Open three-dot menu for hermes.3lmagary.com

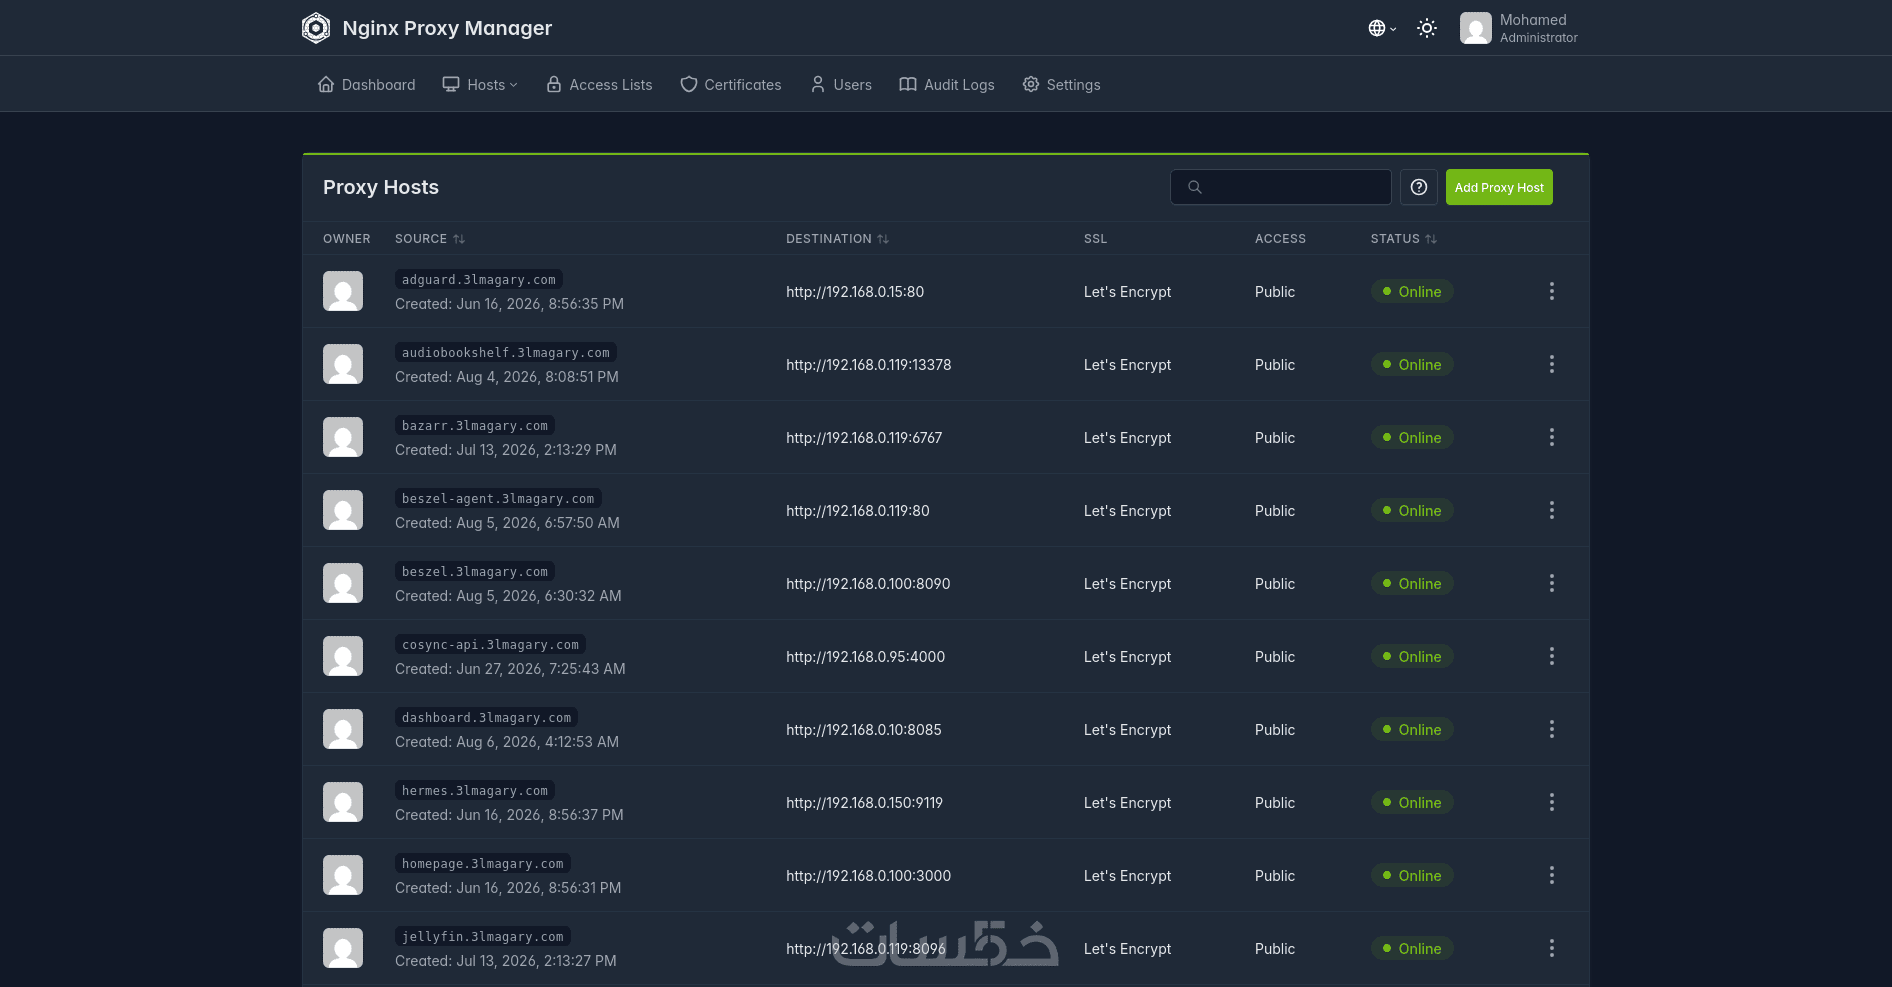[1552, 802]
